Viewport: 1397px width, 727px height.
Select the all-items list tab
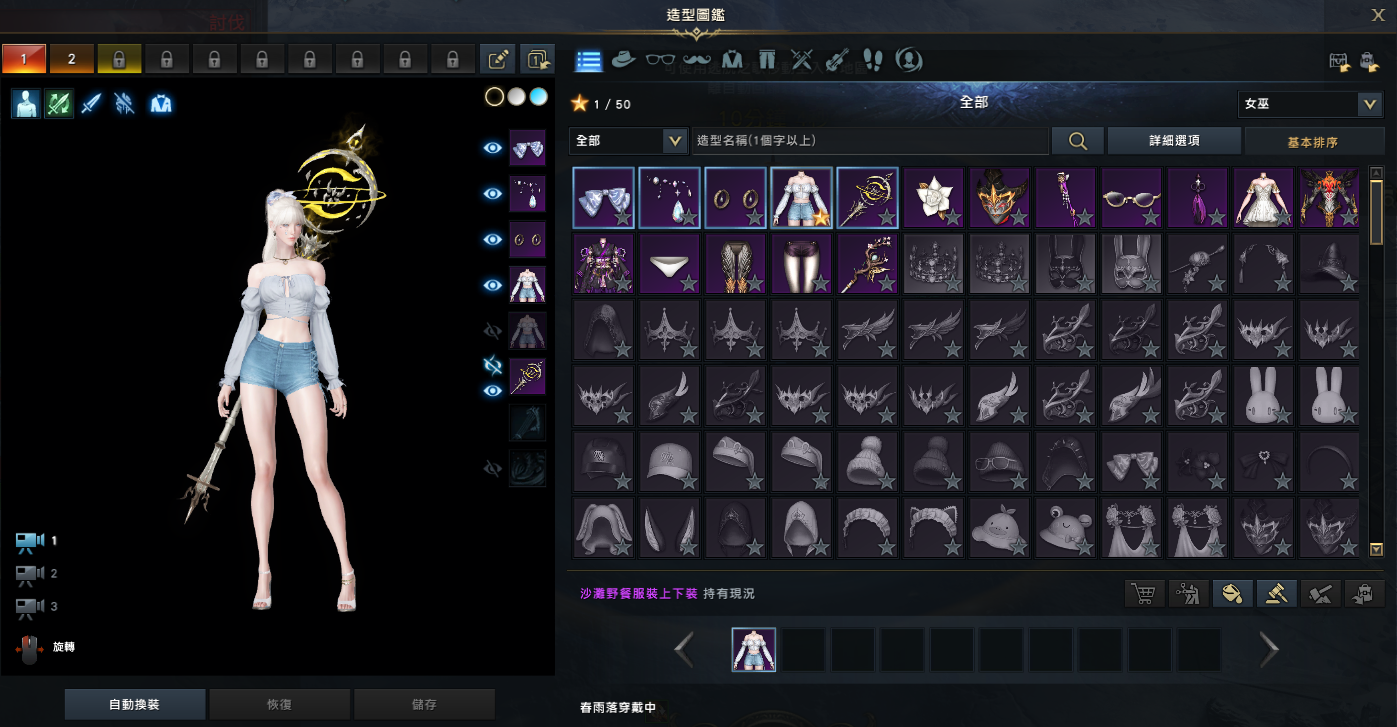click(589, 60)
